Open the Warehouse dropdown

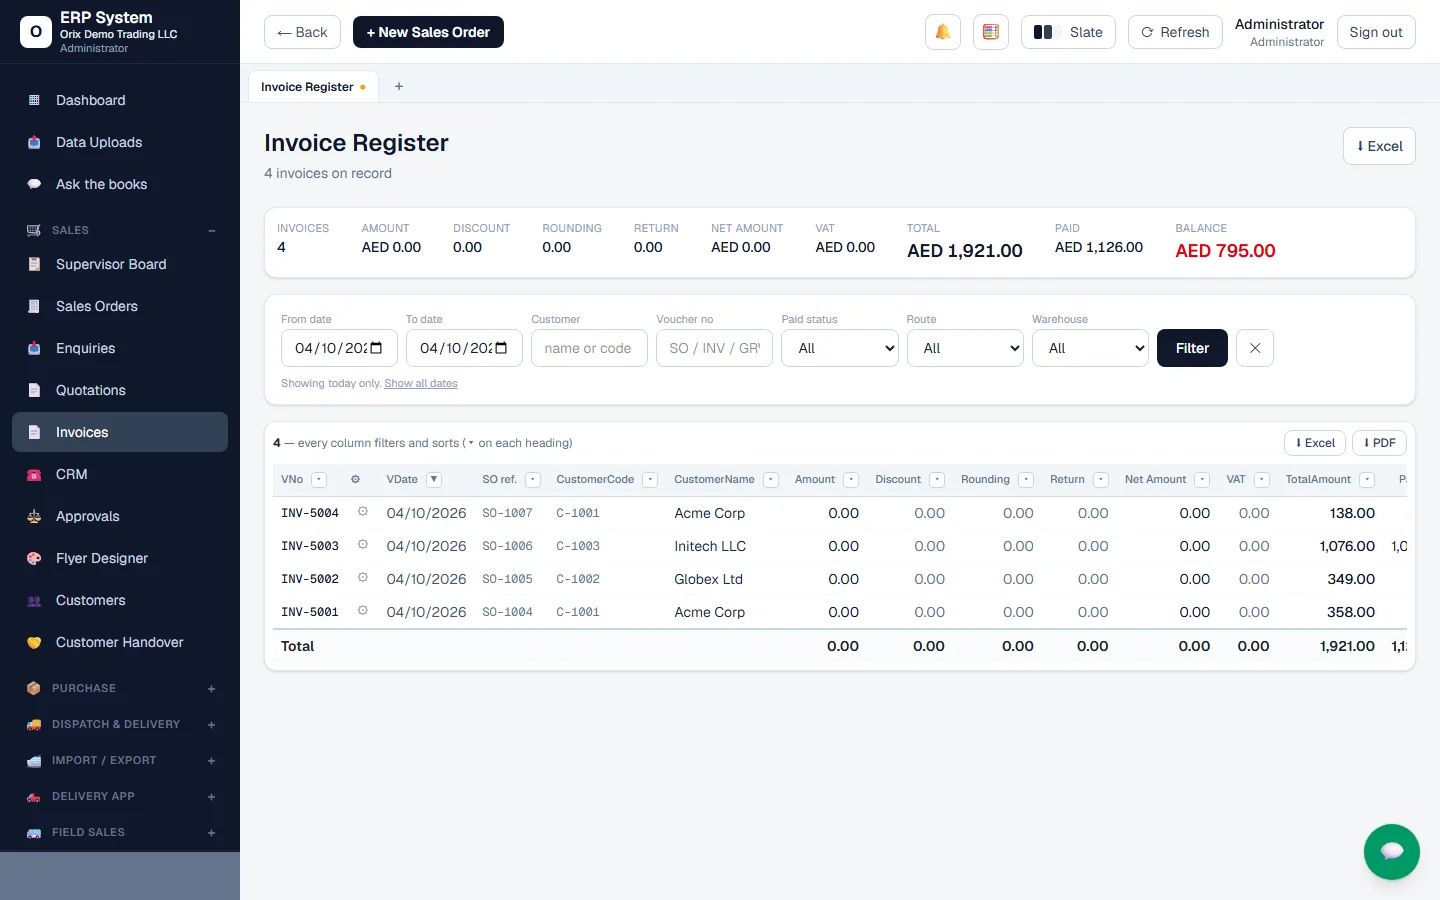click(1090, 348)
